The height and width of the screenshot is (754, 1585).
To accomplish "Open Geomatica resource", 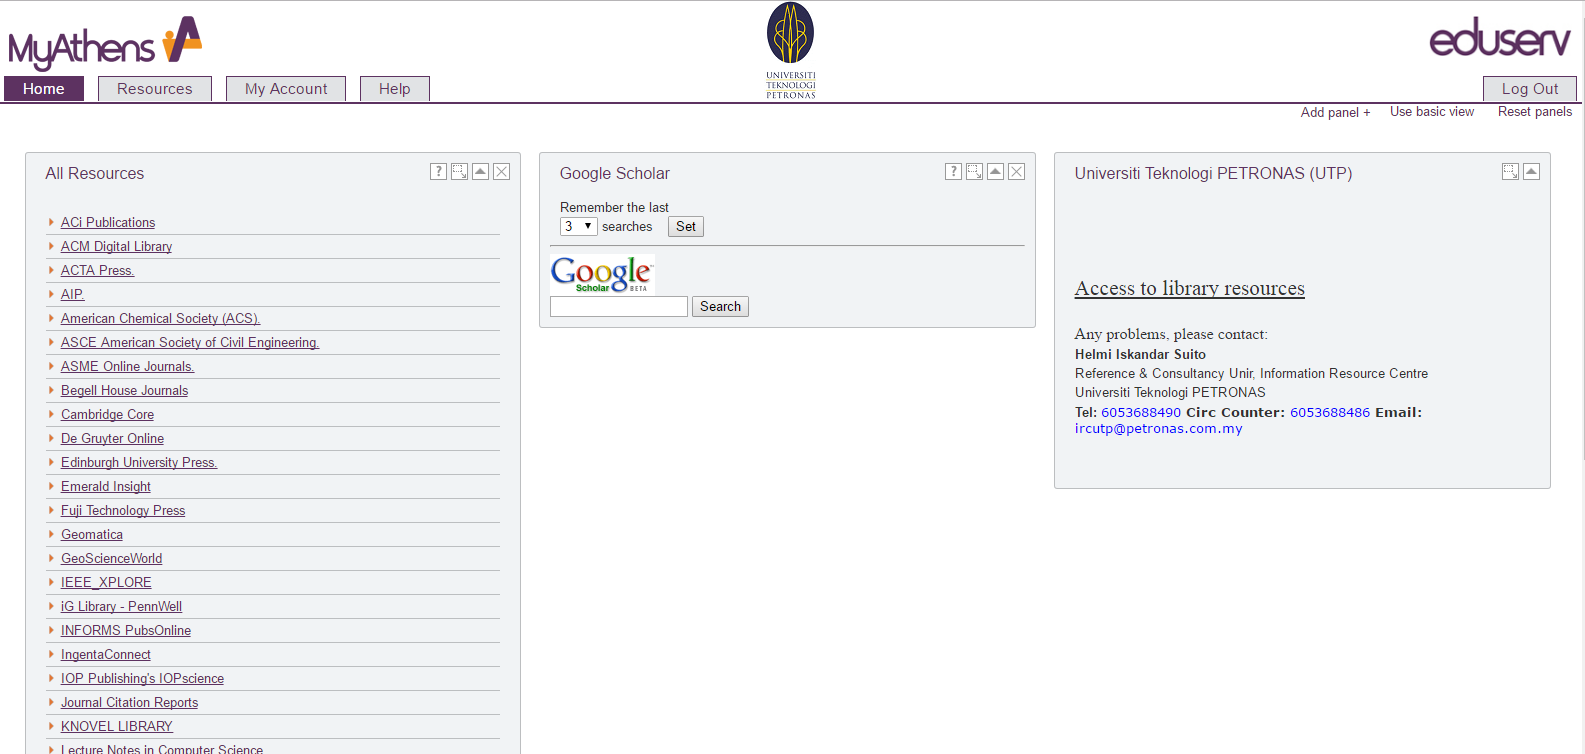I will (92, 534).
